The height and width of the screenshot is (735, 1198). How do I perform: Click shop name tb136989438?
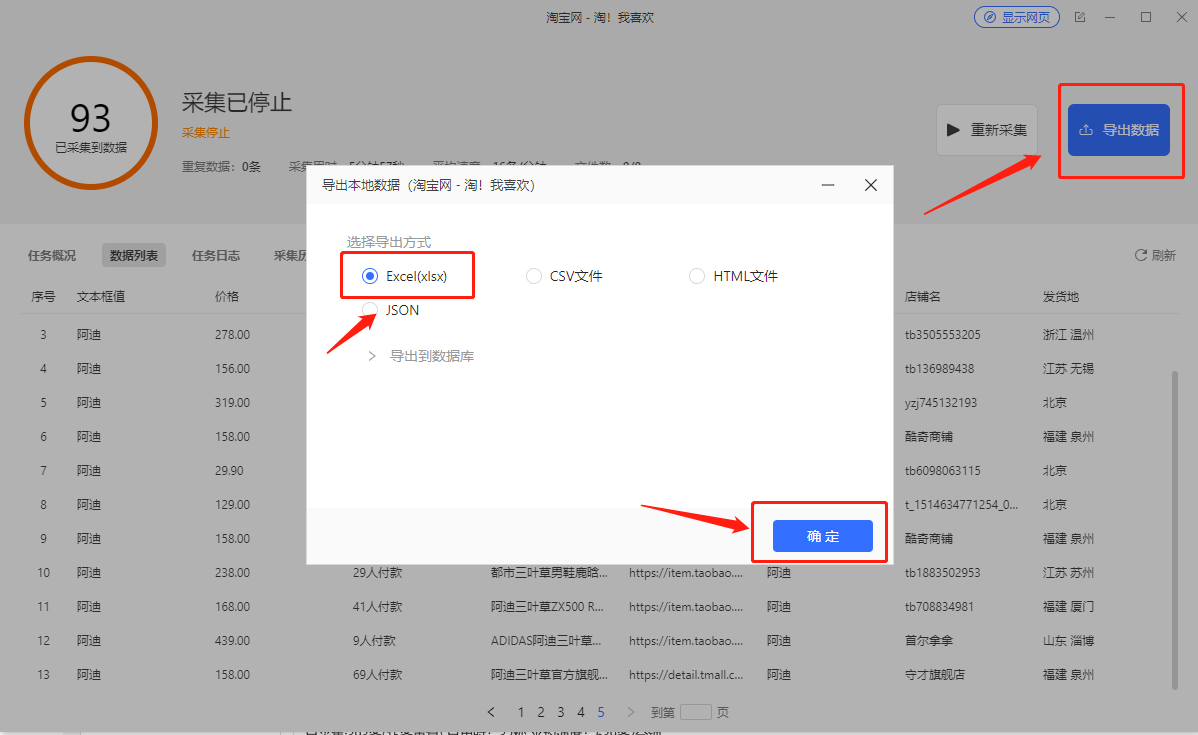tap(940, 368)
